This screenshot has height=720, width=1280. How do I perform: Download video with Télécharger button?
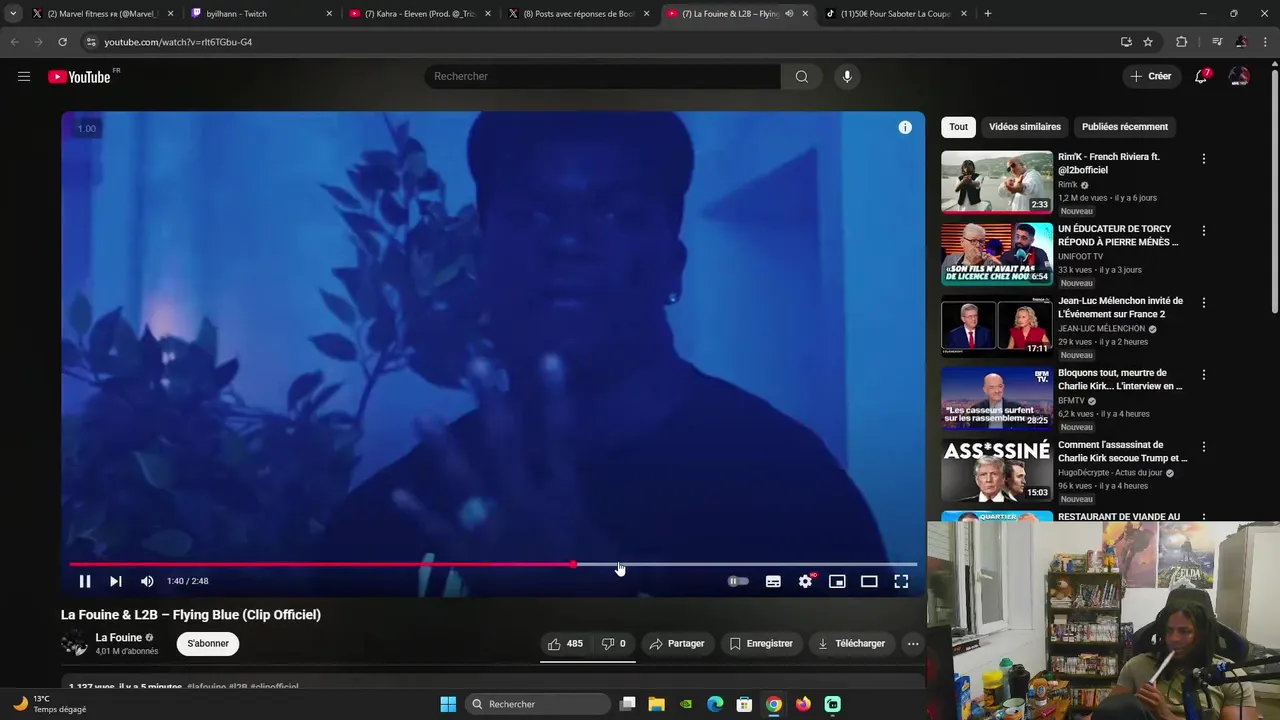851,644
